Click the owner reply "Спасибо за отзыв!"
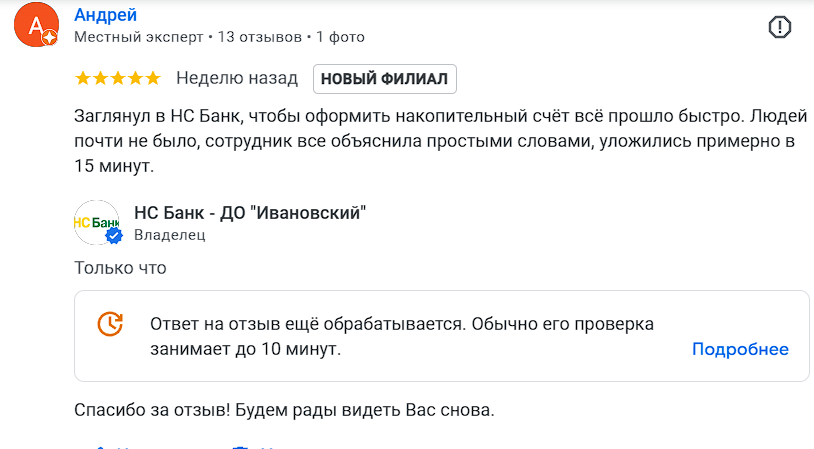 285,410
